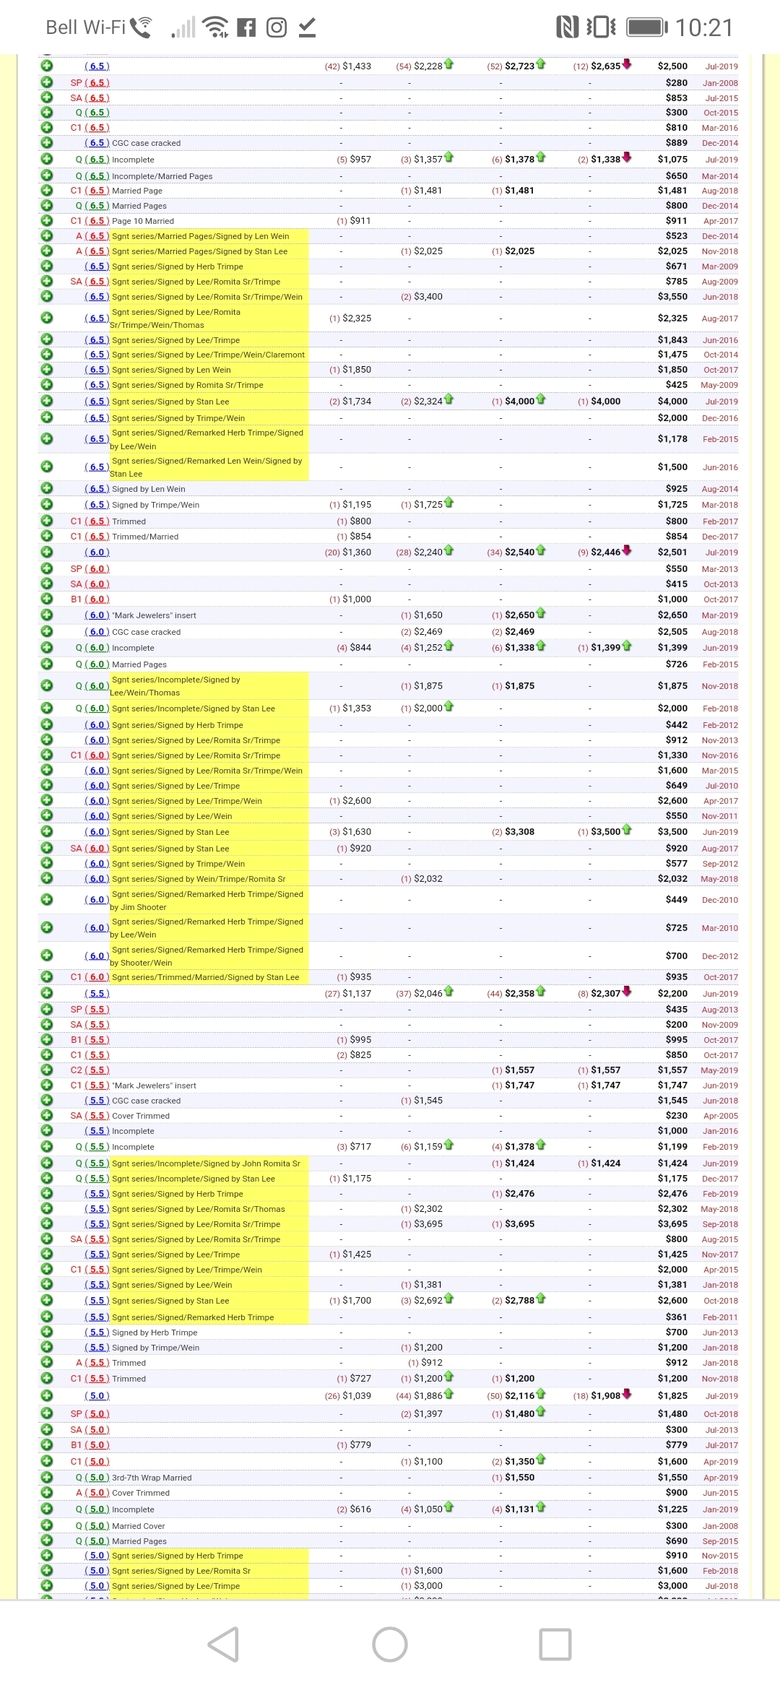Click green plus for 6.5 Signed by Lee/Trimpe/Wein/Claremont

point(46,354)
